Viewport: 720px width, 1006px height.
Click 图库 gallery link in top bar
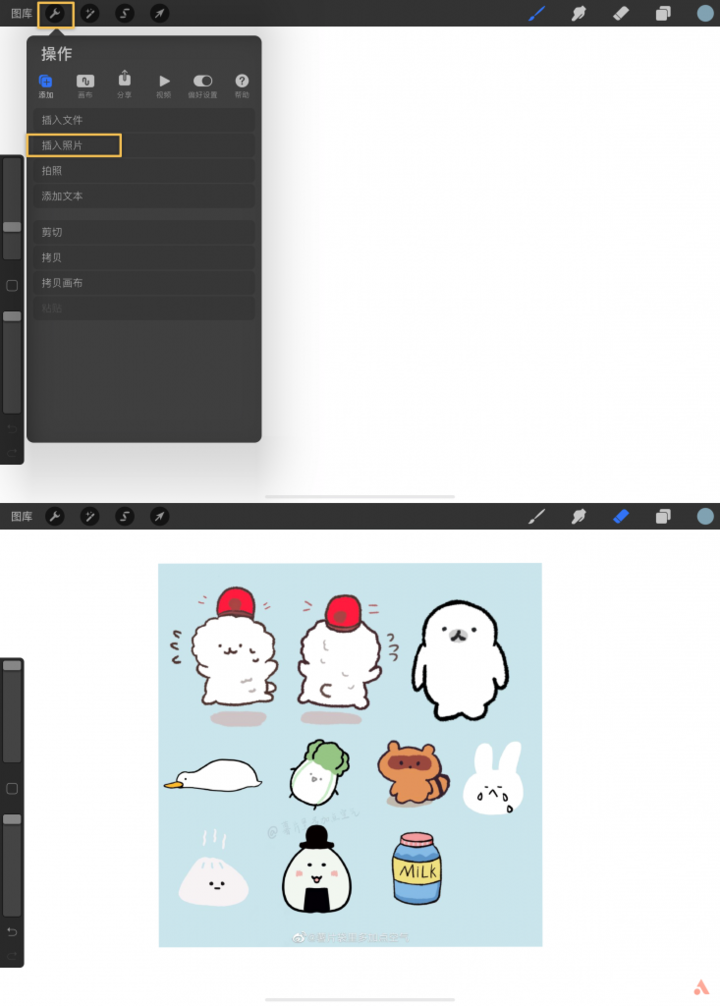[x=21, y=13]
